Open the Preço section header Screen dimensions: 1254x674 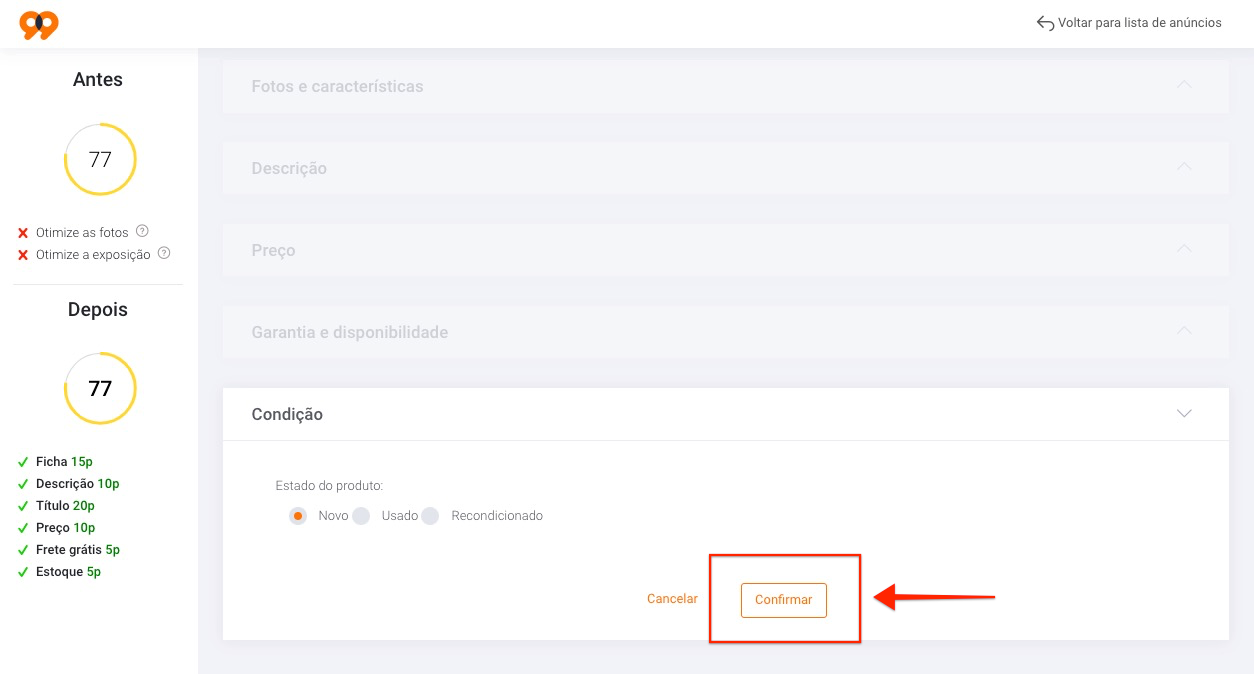(x=725, y=250)
